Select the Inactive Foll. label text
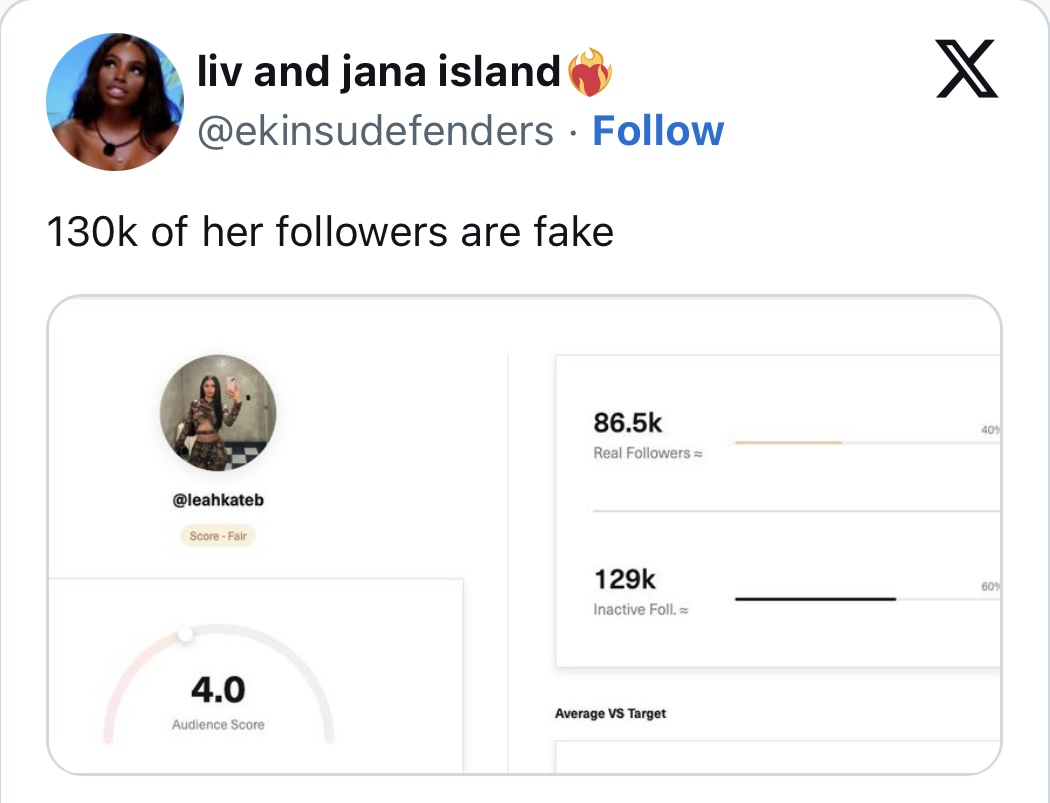The width and height of the screenshot is (1050, 803). pyautogui.click(x=641, y=609)
